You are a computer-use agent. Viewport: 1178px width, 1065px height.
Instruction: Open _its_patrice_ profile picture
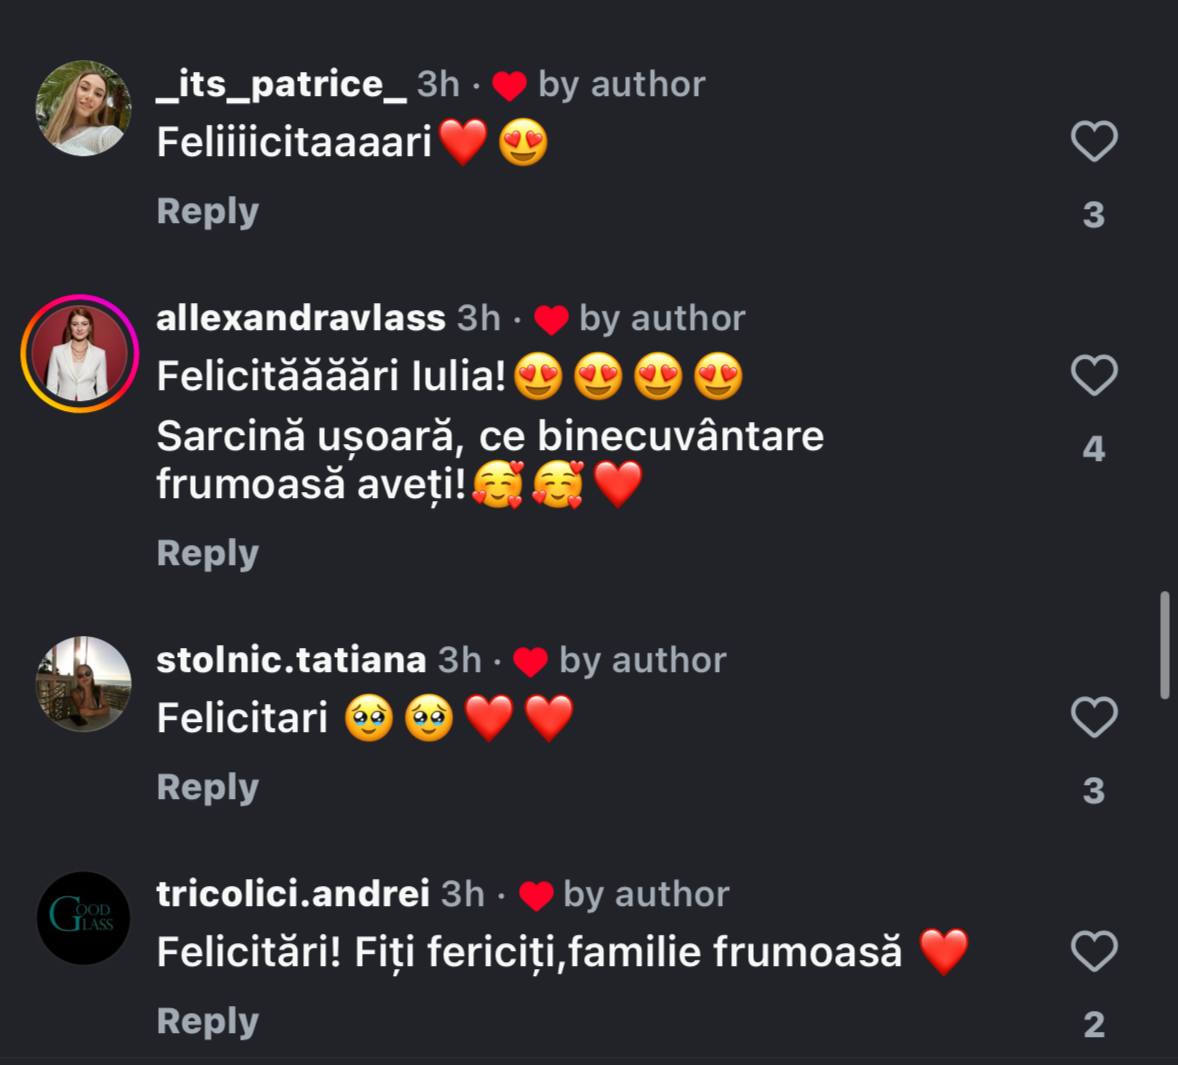(83, 108)
